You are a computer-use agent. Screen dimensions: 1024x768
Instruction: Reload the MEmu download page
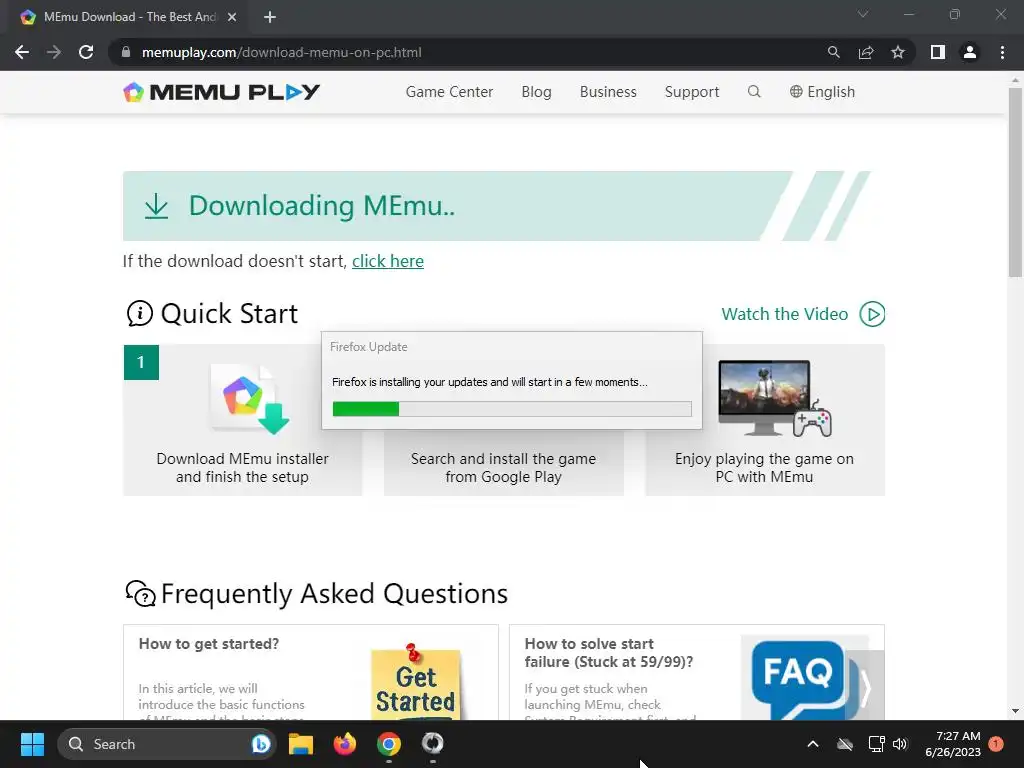point(86,52)
